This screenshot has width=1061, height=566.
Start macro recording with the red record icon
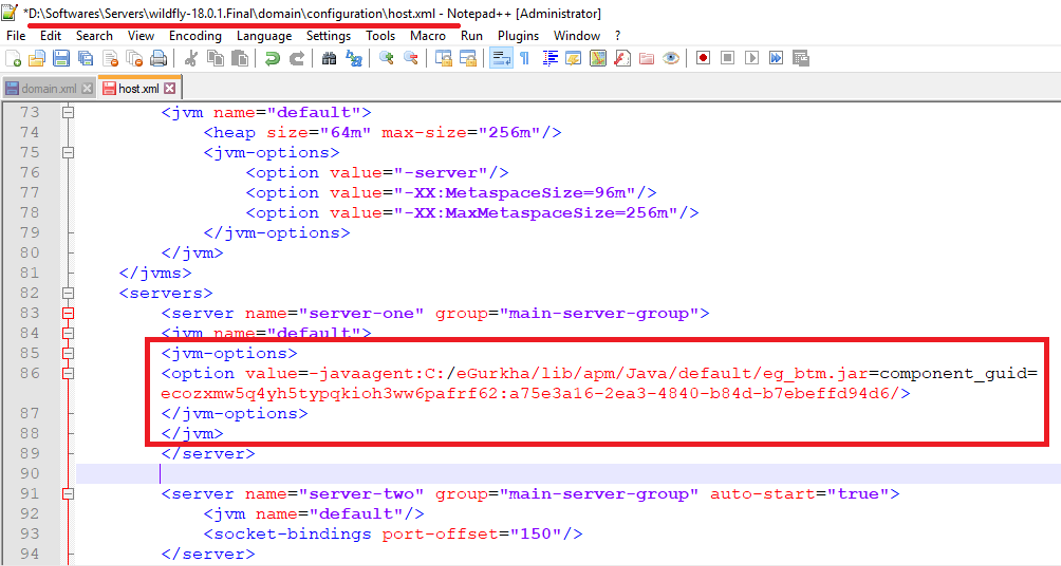tap(703, 58)
